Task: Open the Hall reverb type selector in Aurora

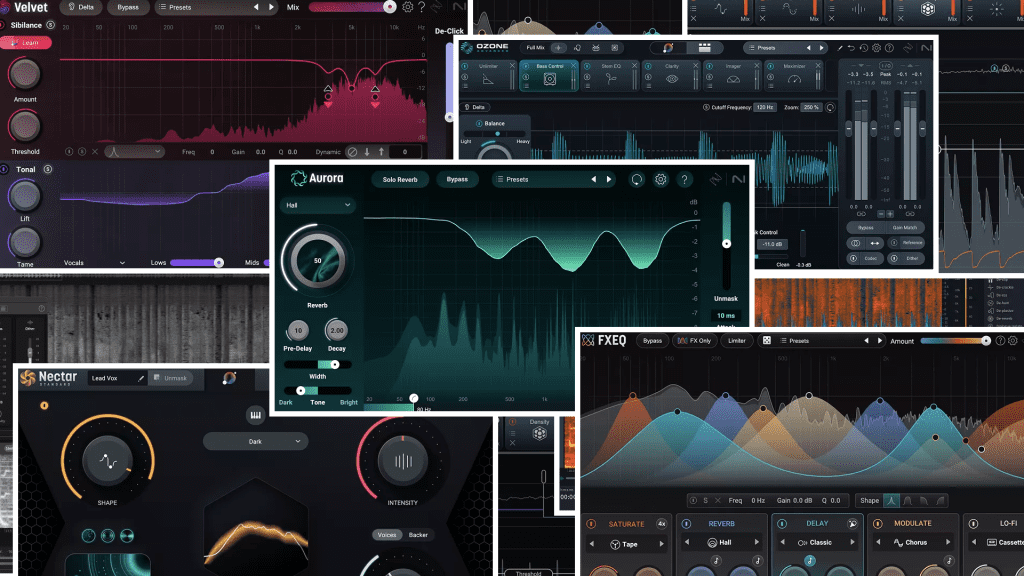Action: [x=317, y=203]
